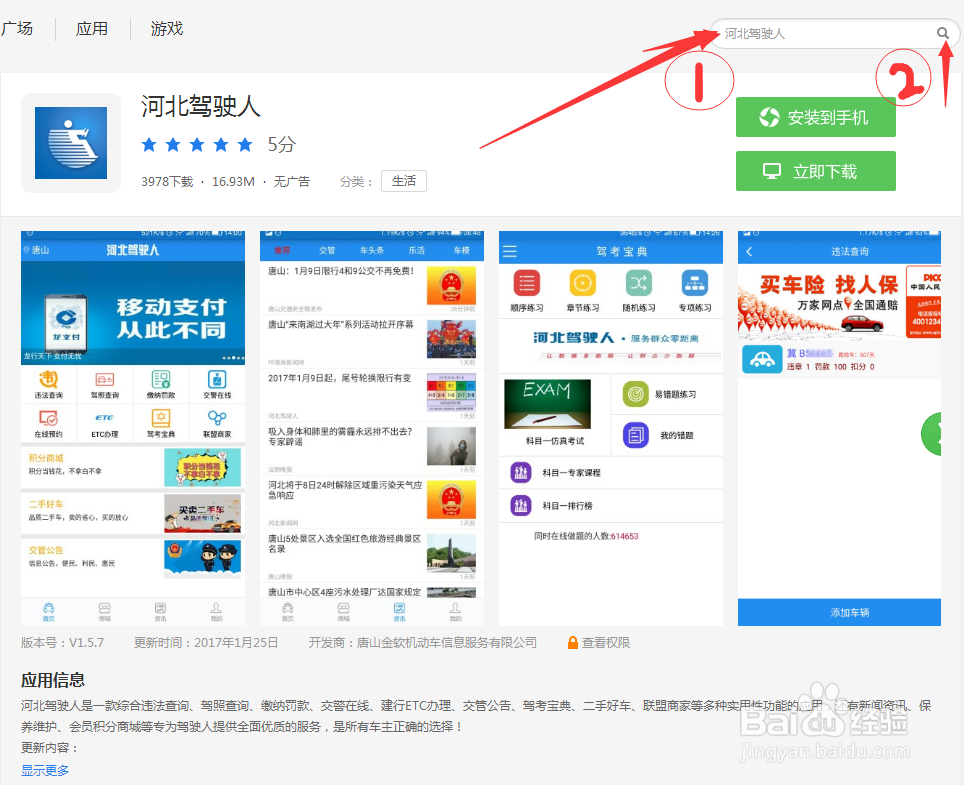This screenshot has height=785, width=964.
Task: Click 我的错题 purple icon
Action: tap(636, 435)
